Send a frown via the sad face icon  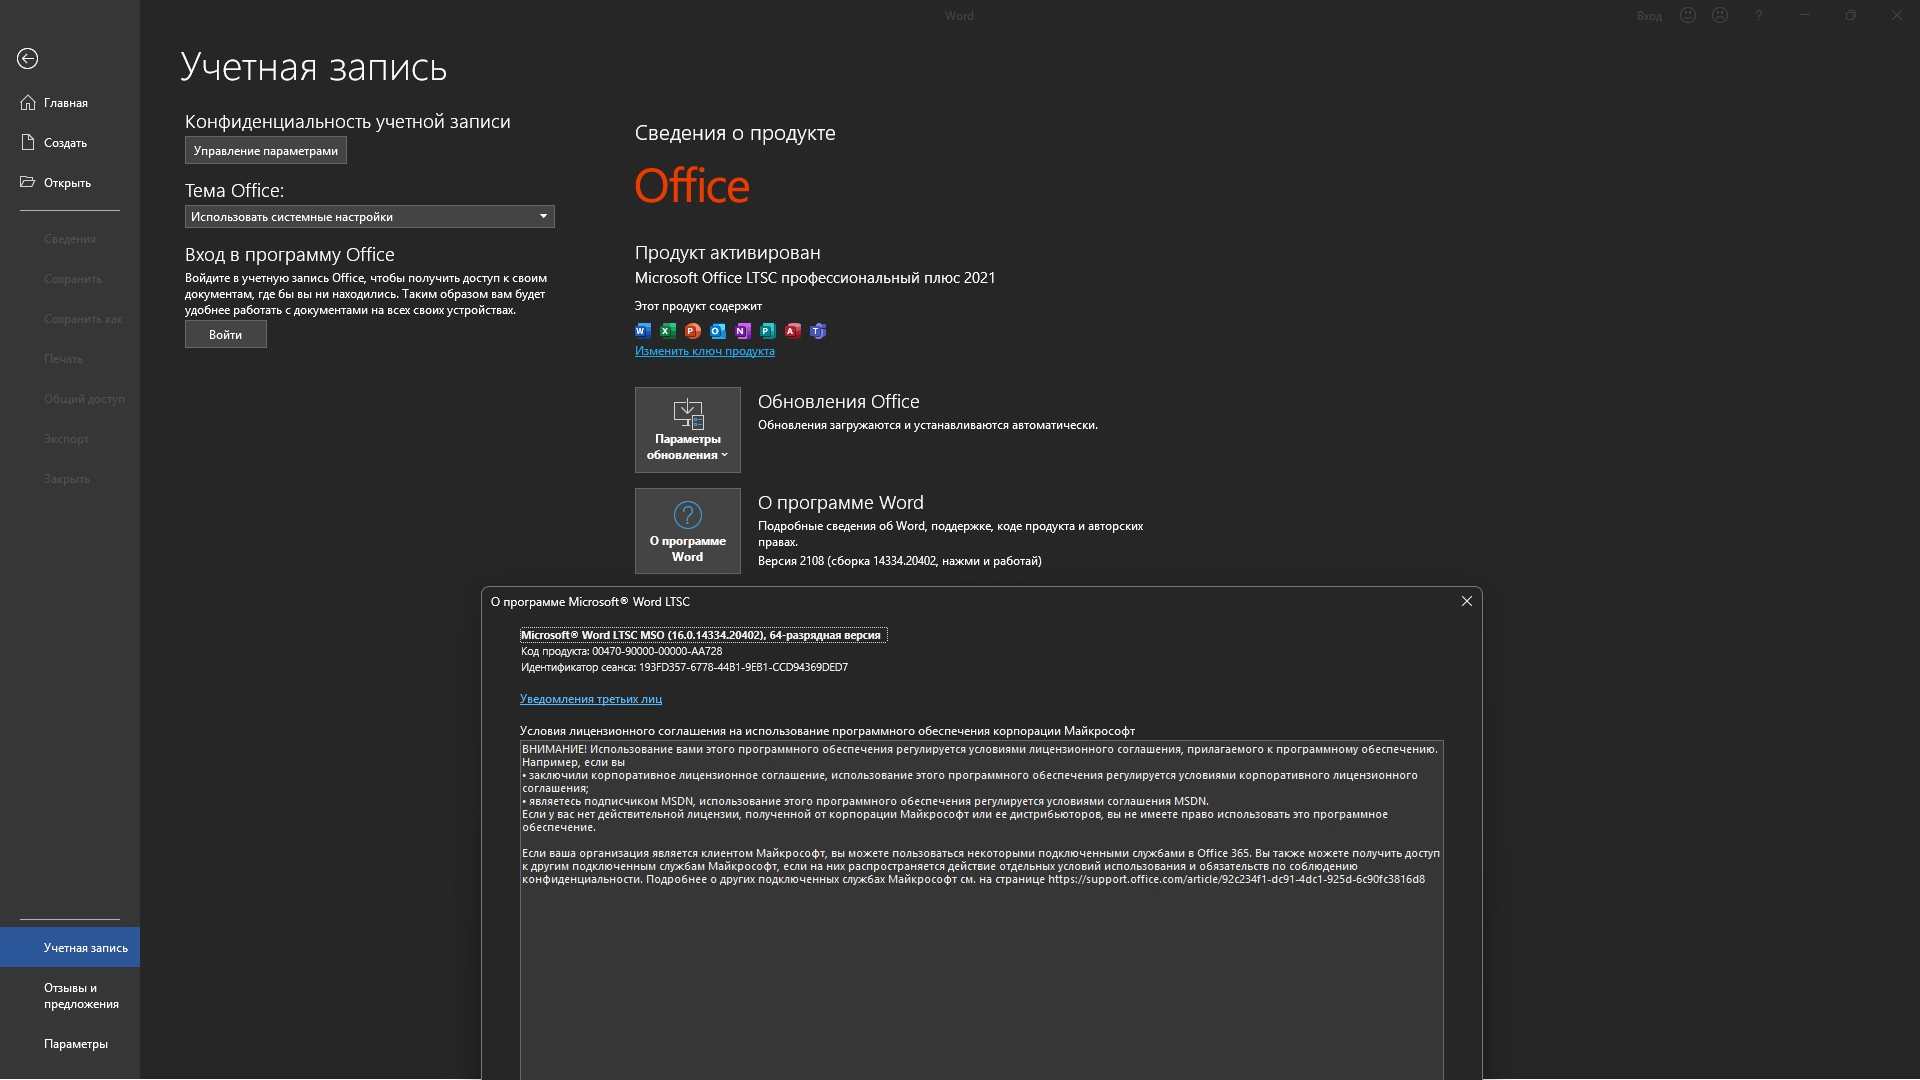(1720, 16)
